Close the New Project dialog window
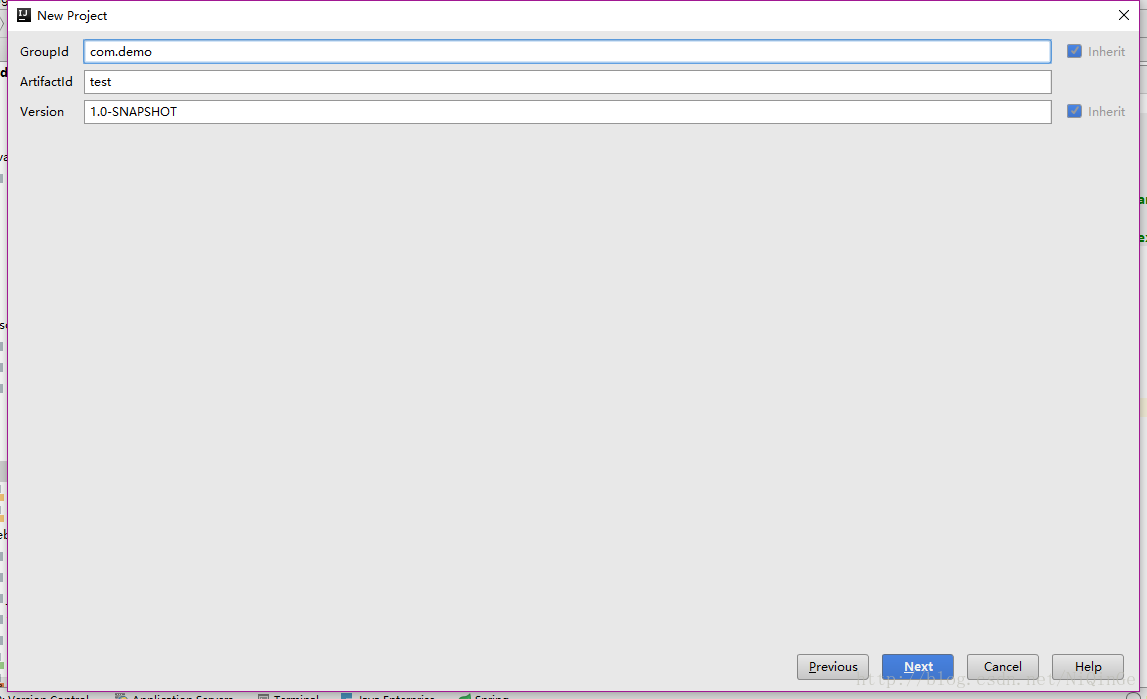This screenshot has width=1147, height=699. tap(1124, 15)
